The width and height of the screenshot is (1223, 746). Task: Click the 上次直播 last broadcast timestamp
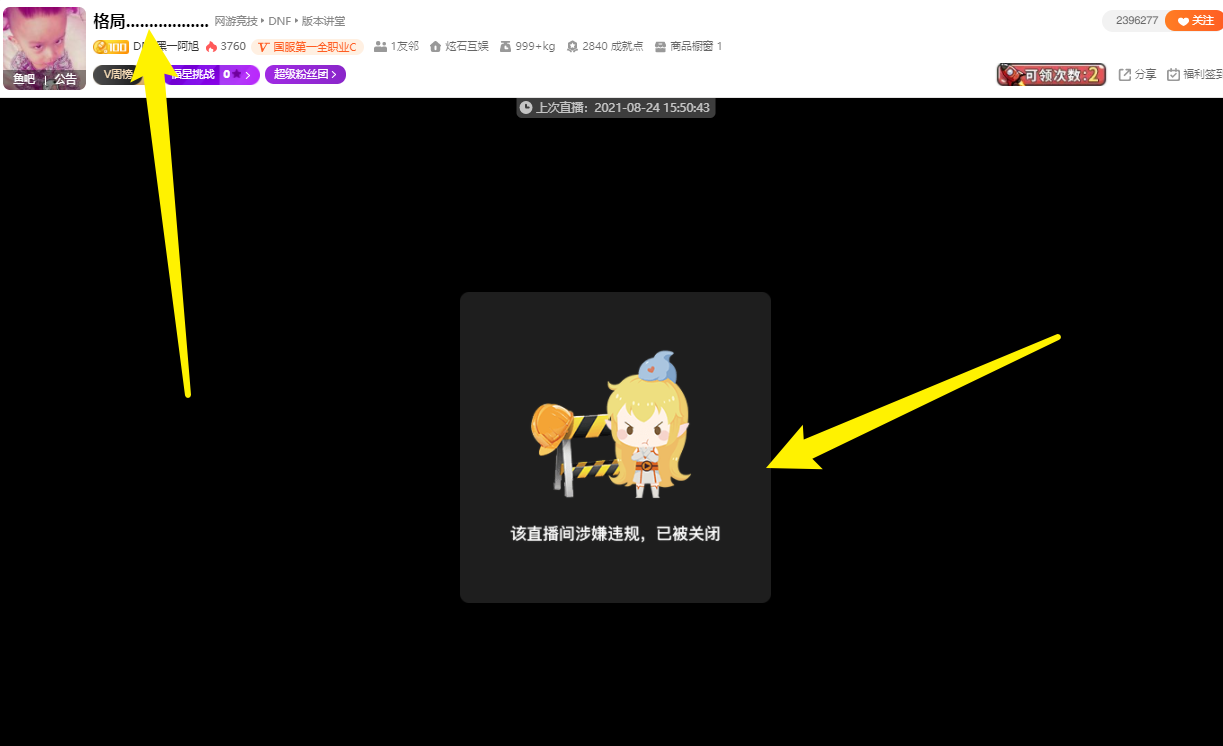click(615, 108)
